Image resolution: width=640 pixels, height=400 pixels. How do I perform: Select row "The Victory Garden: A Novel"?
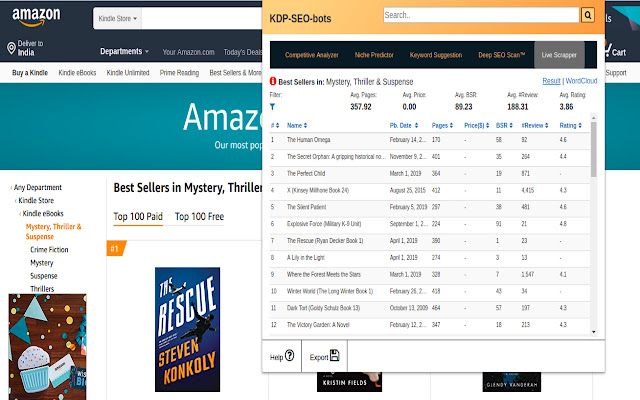click(430, 325)
